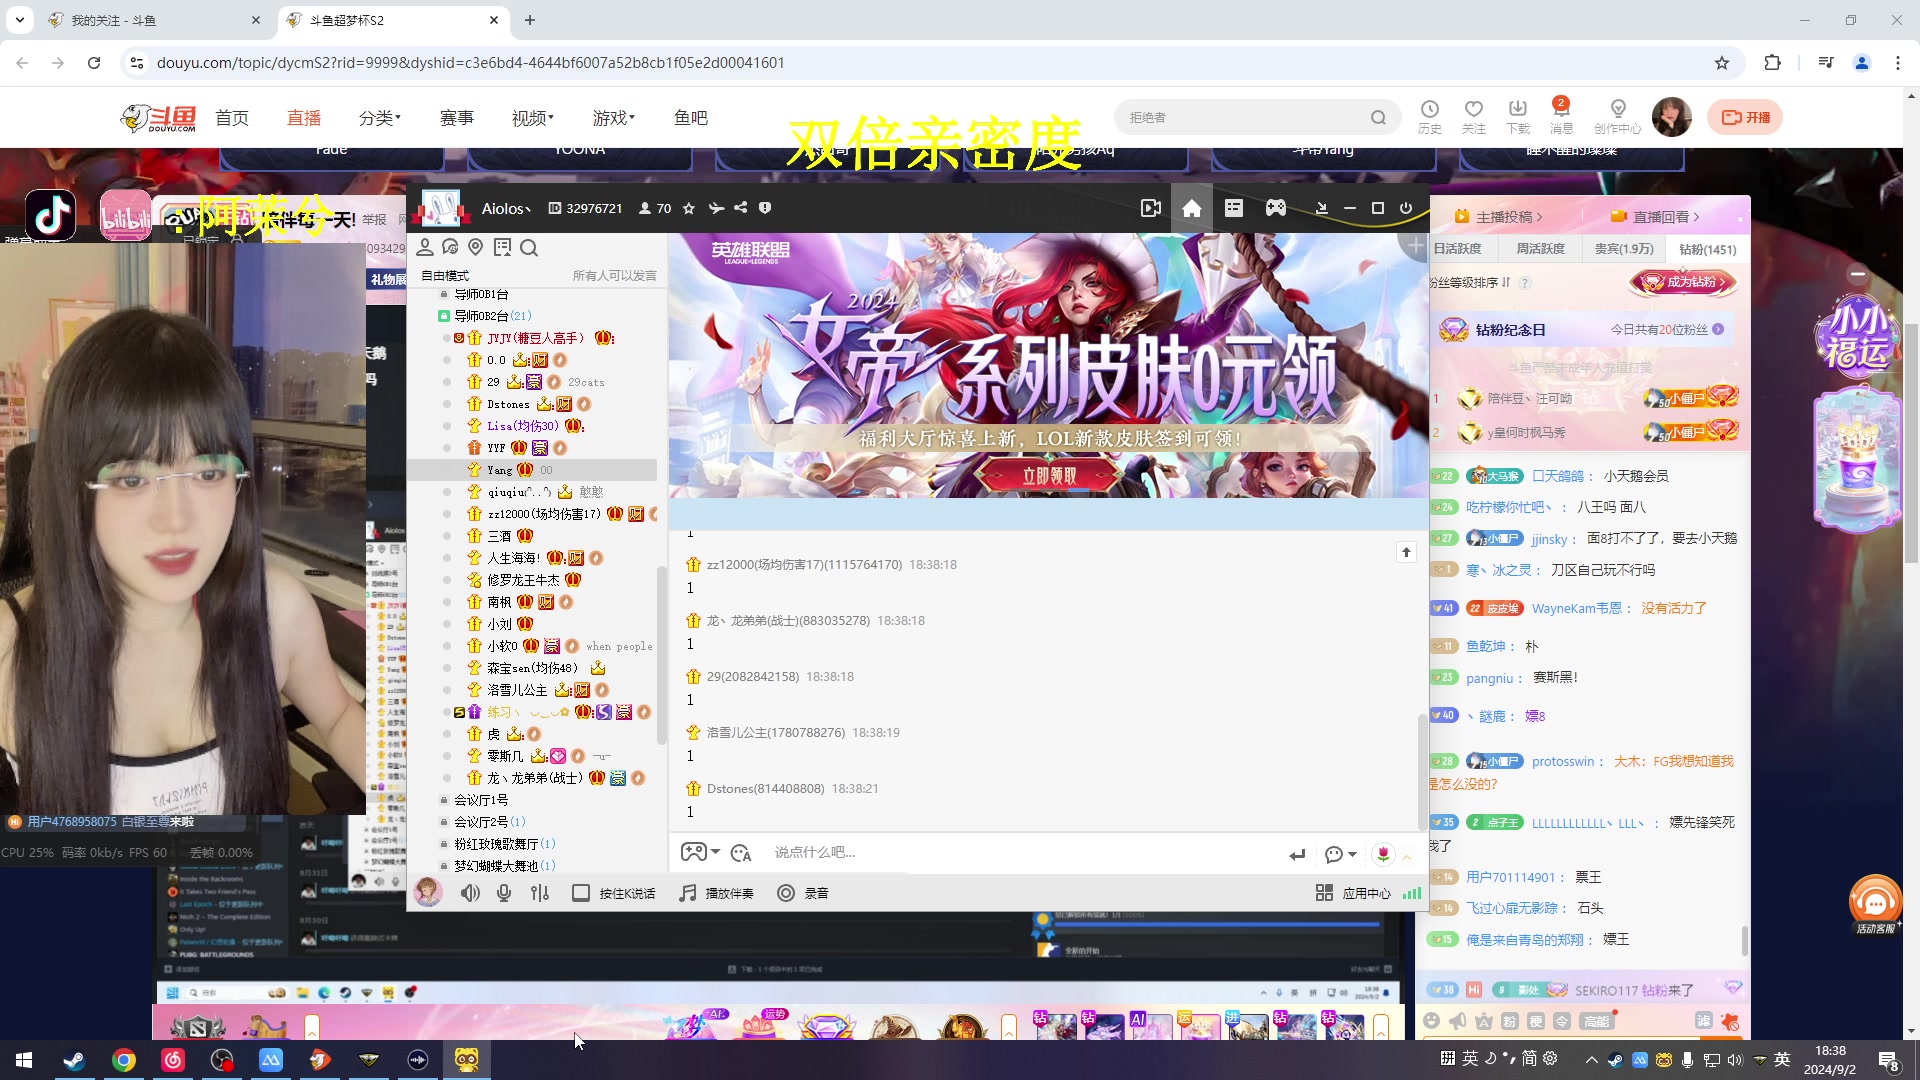Open the 应用中心 app center
1920x1080 pixels.
(x=1353, y=893)
